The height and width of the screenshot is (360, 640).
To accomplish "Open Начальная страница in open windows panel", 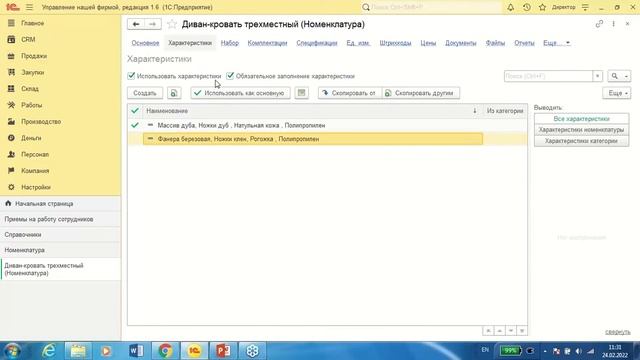I will 60,203.
